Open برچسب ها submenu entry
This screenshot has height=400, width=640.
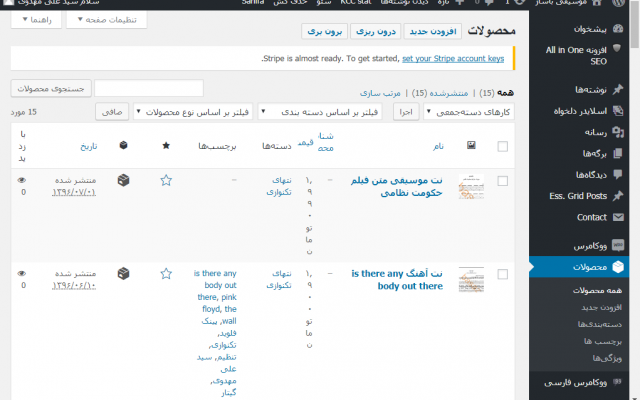603,341
